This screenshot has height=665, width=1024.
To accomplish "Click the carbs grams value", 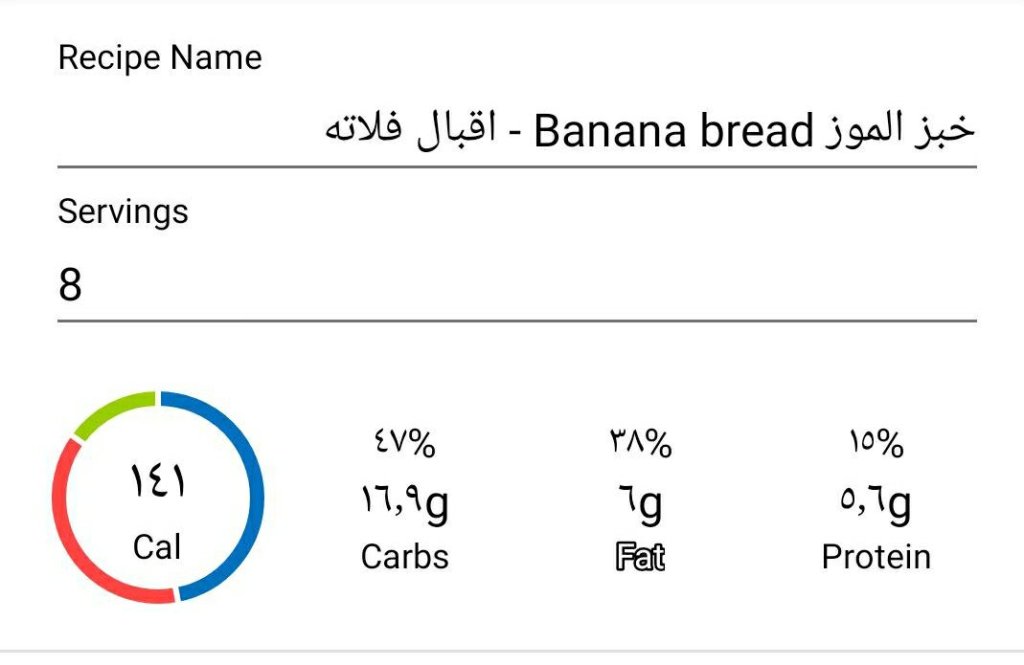I will [405, 505].
